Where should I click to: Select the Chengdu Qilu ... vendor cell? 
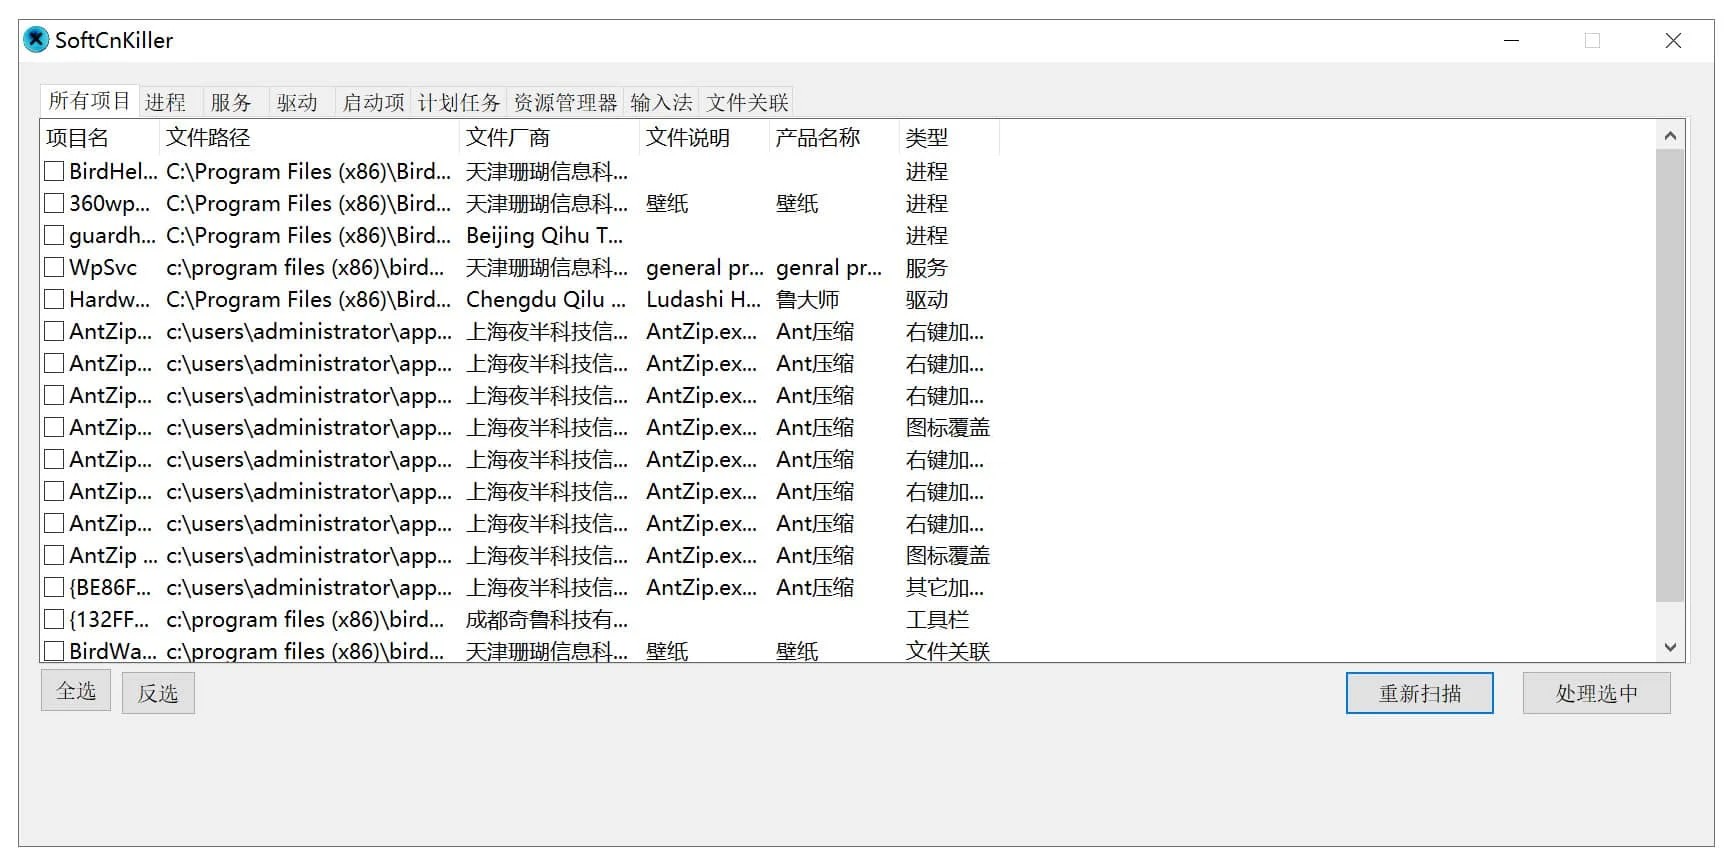point(546,300)
